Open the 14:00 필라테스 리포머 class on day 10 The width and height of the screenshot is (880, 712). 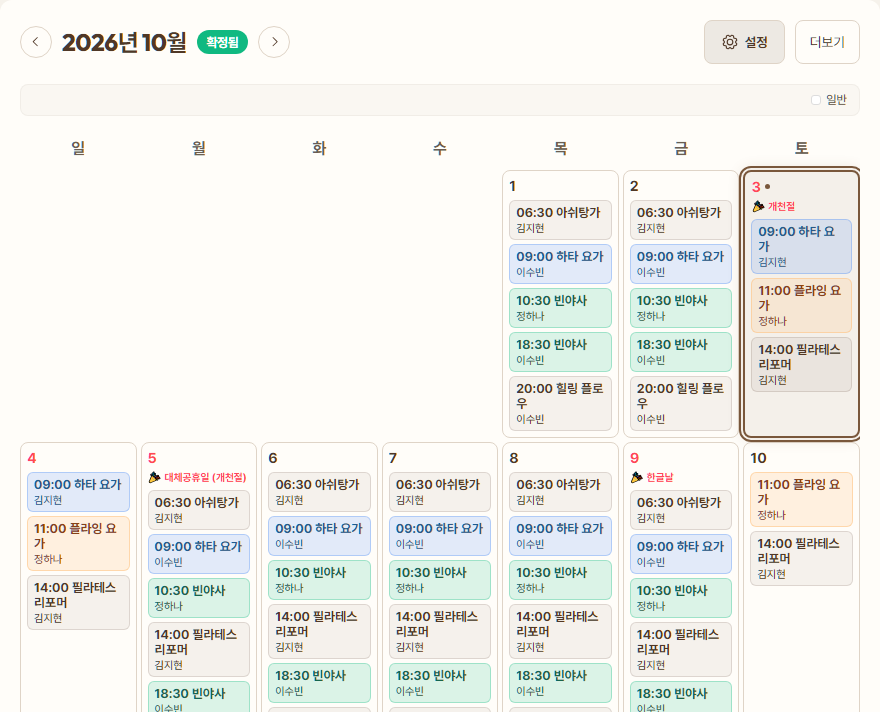tap(801, 559)
